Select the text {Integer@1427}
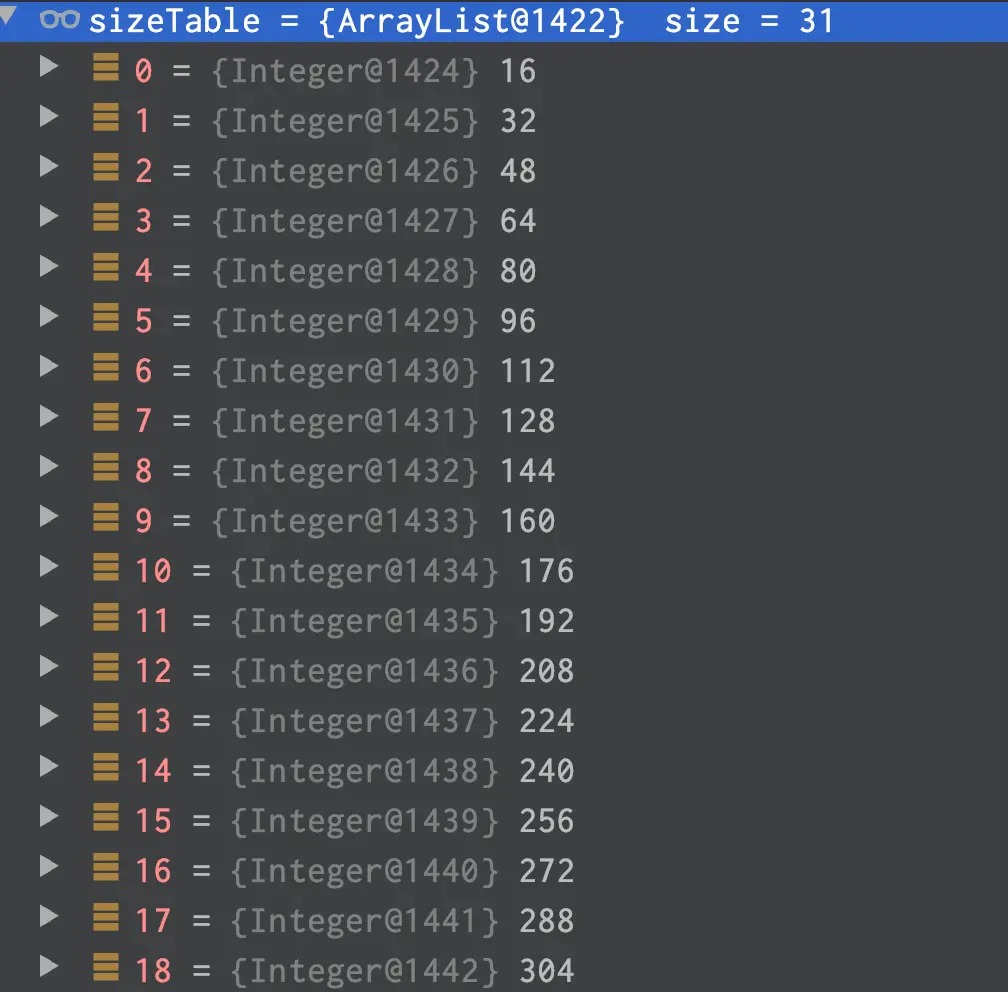1008x992 pixels. [345, 221]
